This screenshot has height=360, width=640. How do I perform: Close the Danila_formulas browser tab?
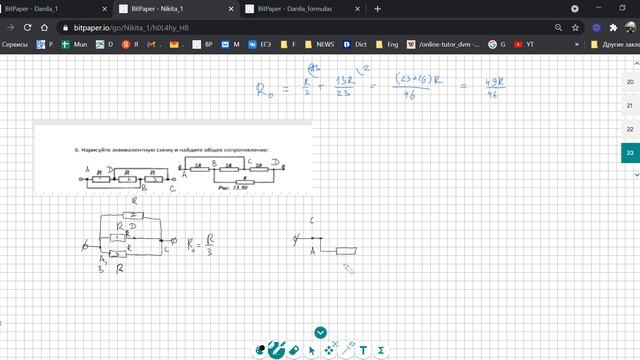click(358, 9)
